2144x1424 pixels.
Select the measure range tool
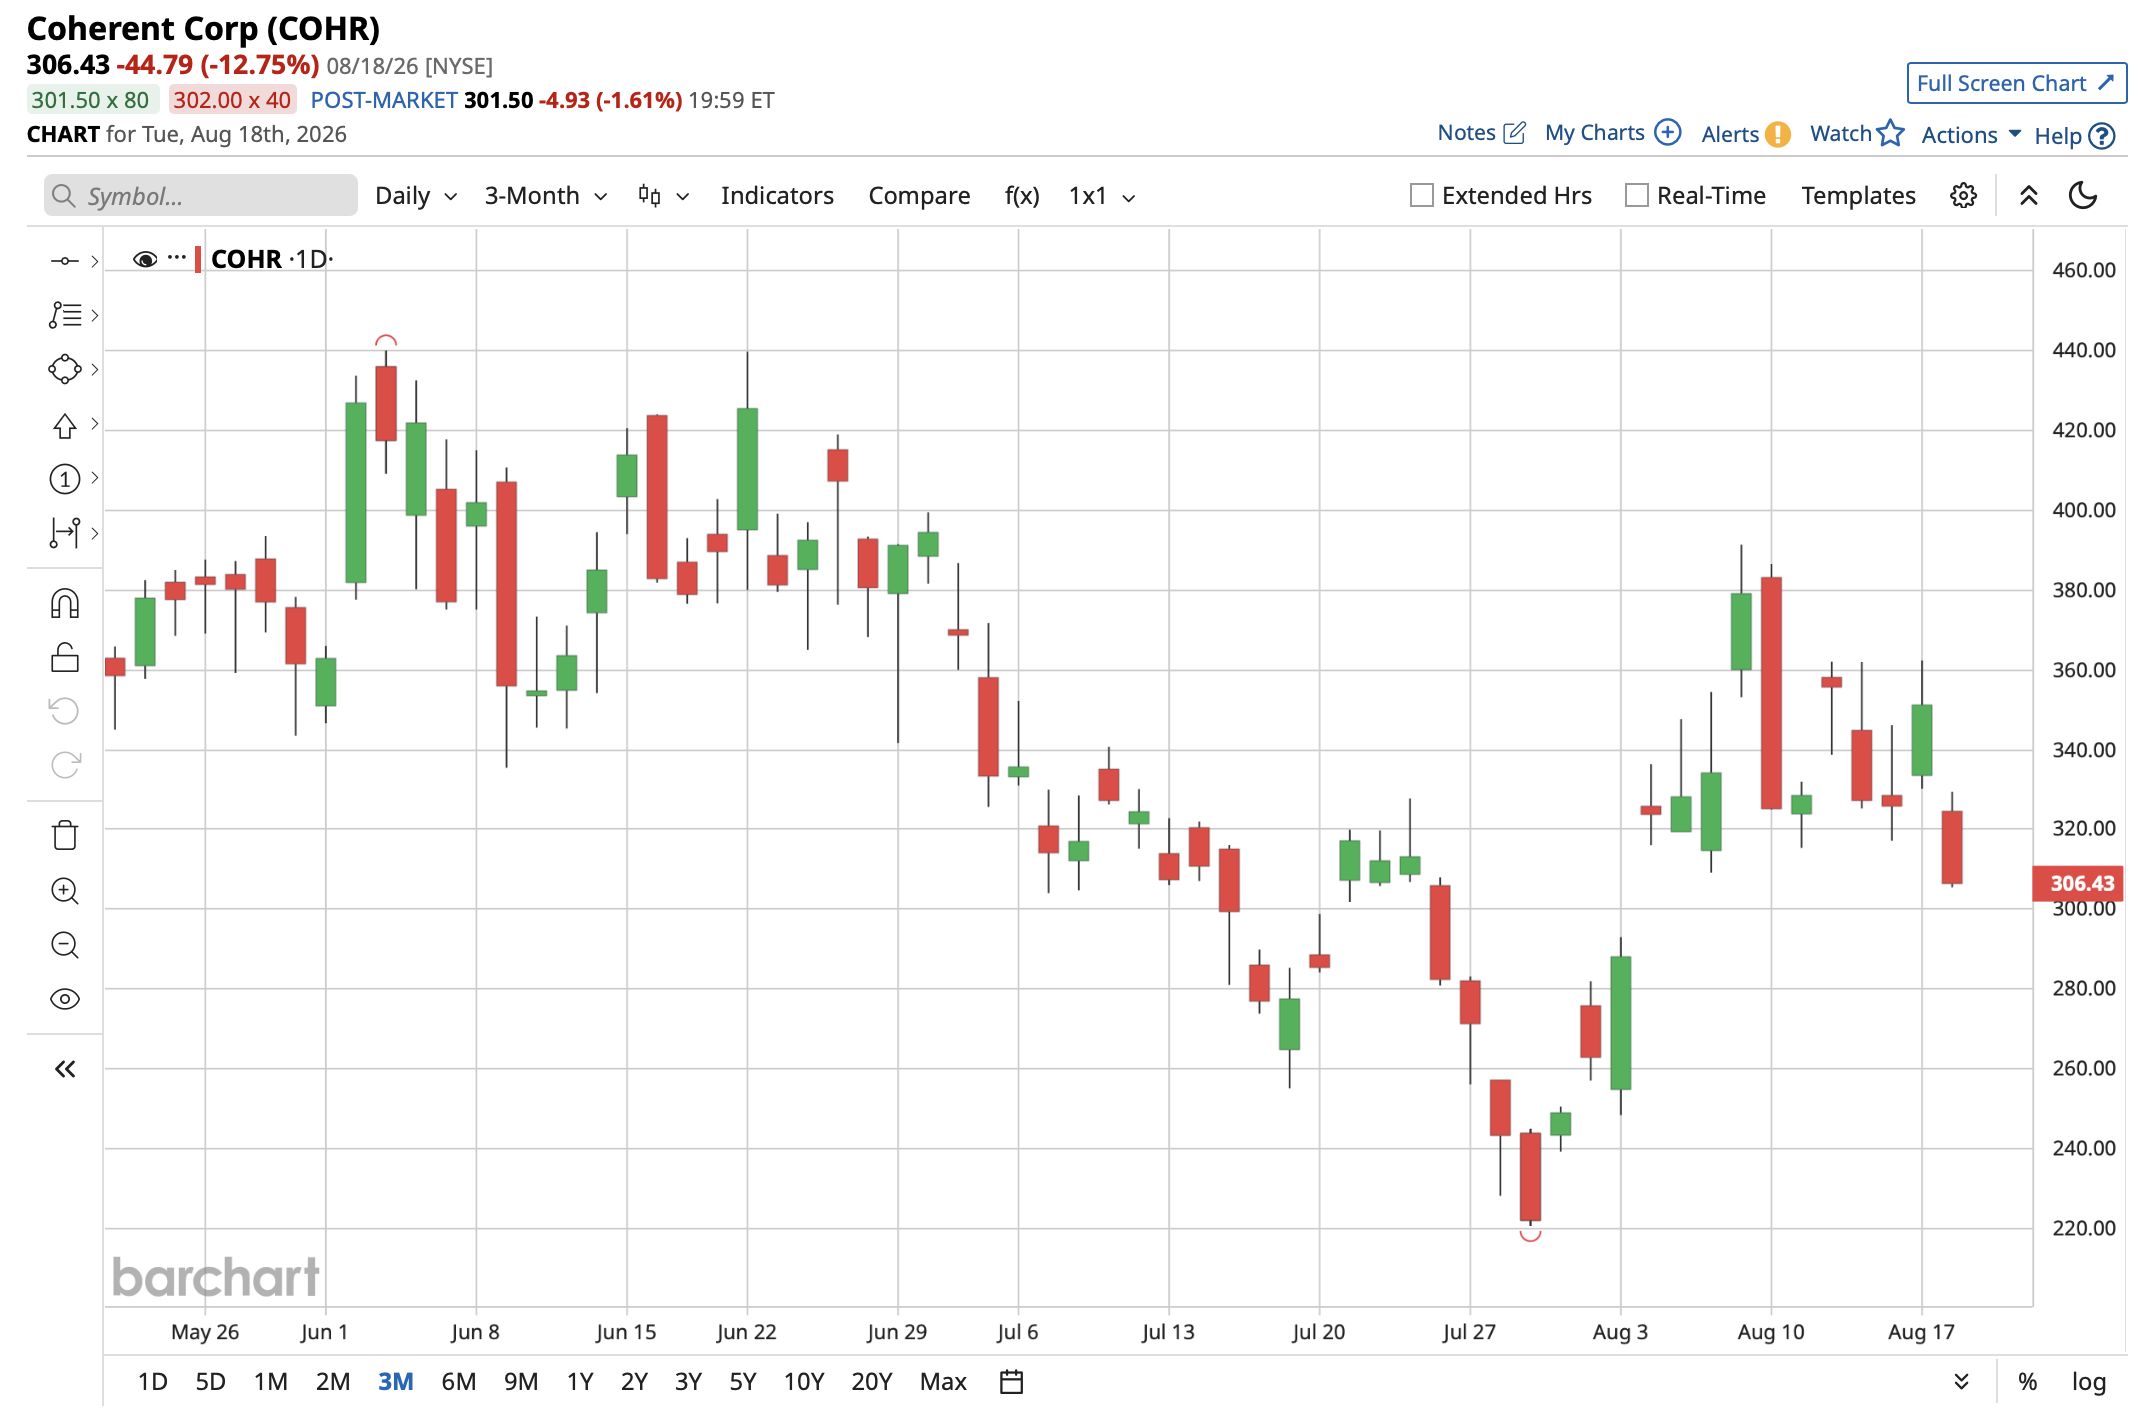(x=65, y=532)
